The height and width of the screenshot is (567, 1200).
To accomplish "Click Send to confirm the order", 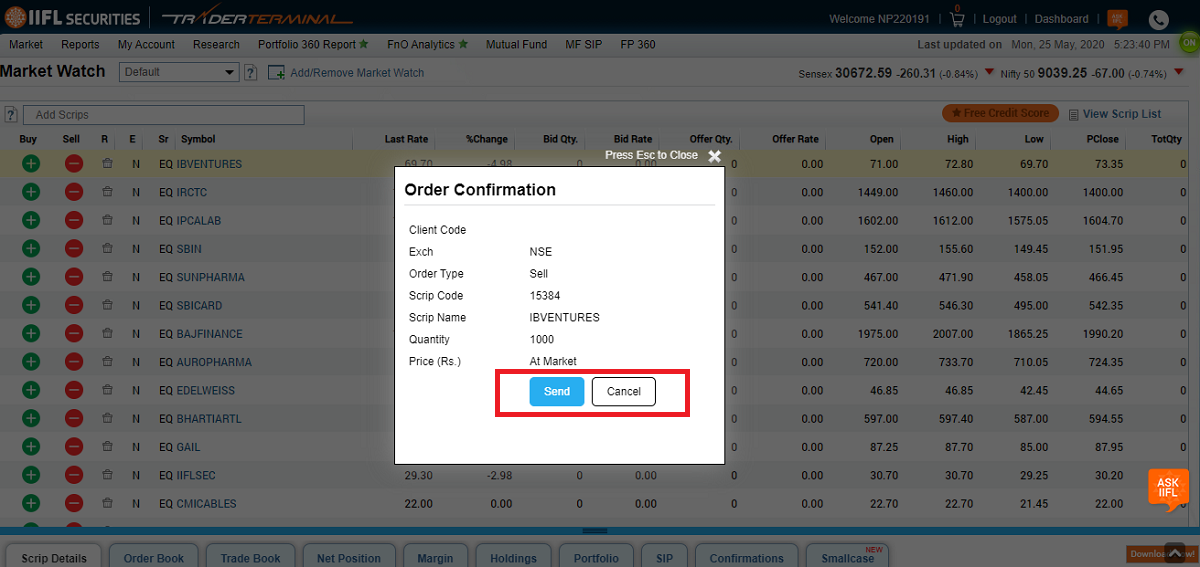I will pos(557,391).
